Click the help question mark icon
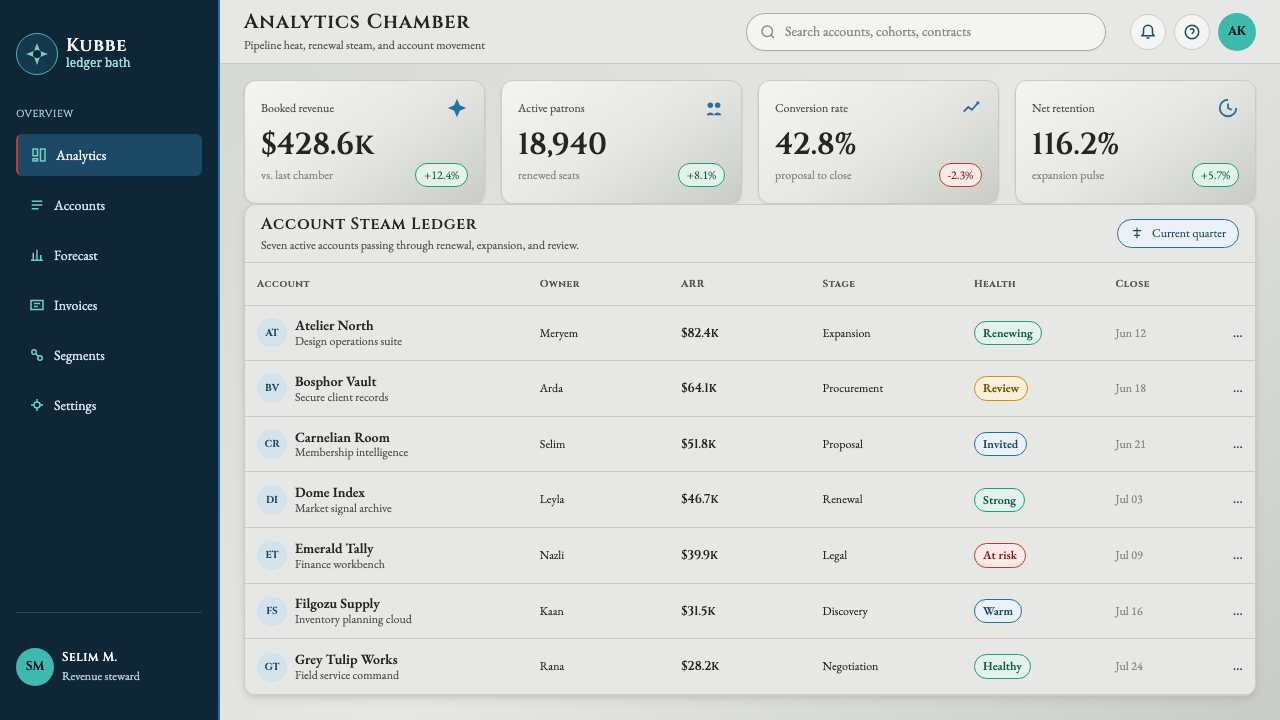Image resolution: width=1280 pixels, height=720 pixels. click(1192, 32)
